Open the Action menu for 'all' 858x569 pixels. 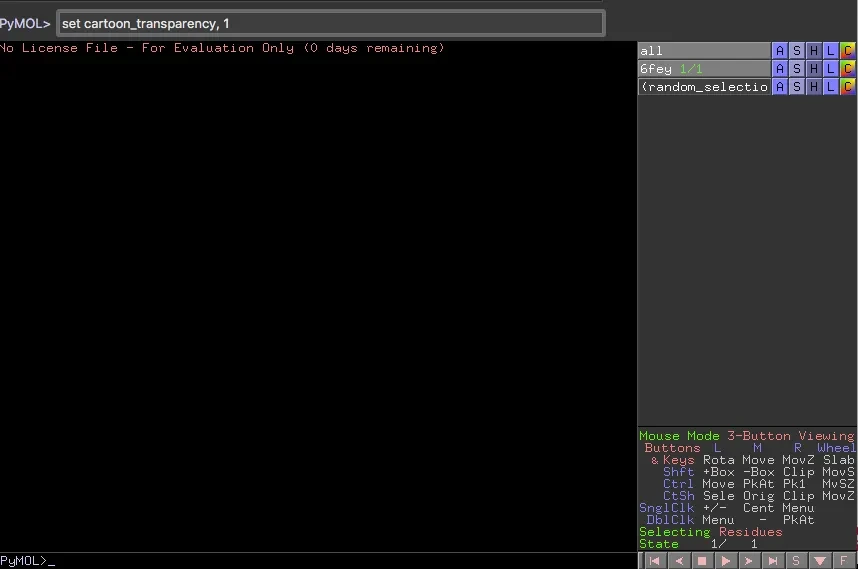780,51
